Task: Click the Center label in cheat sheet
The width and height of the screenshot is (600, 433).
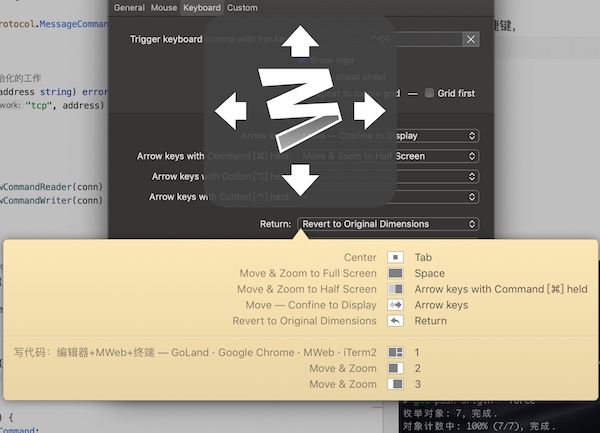Action: [360, 257]
